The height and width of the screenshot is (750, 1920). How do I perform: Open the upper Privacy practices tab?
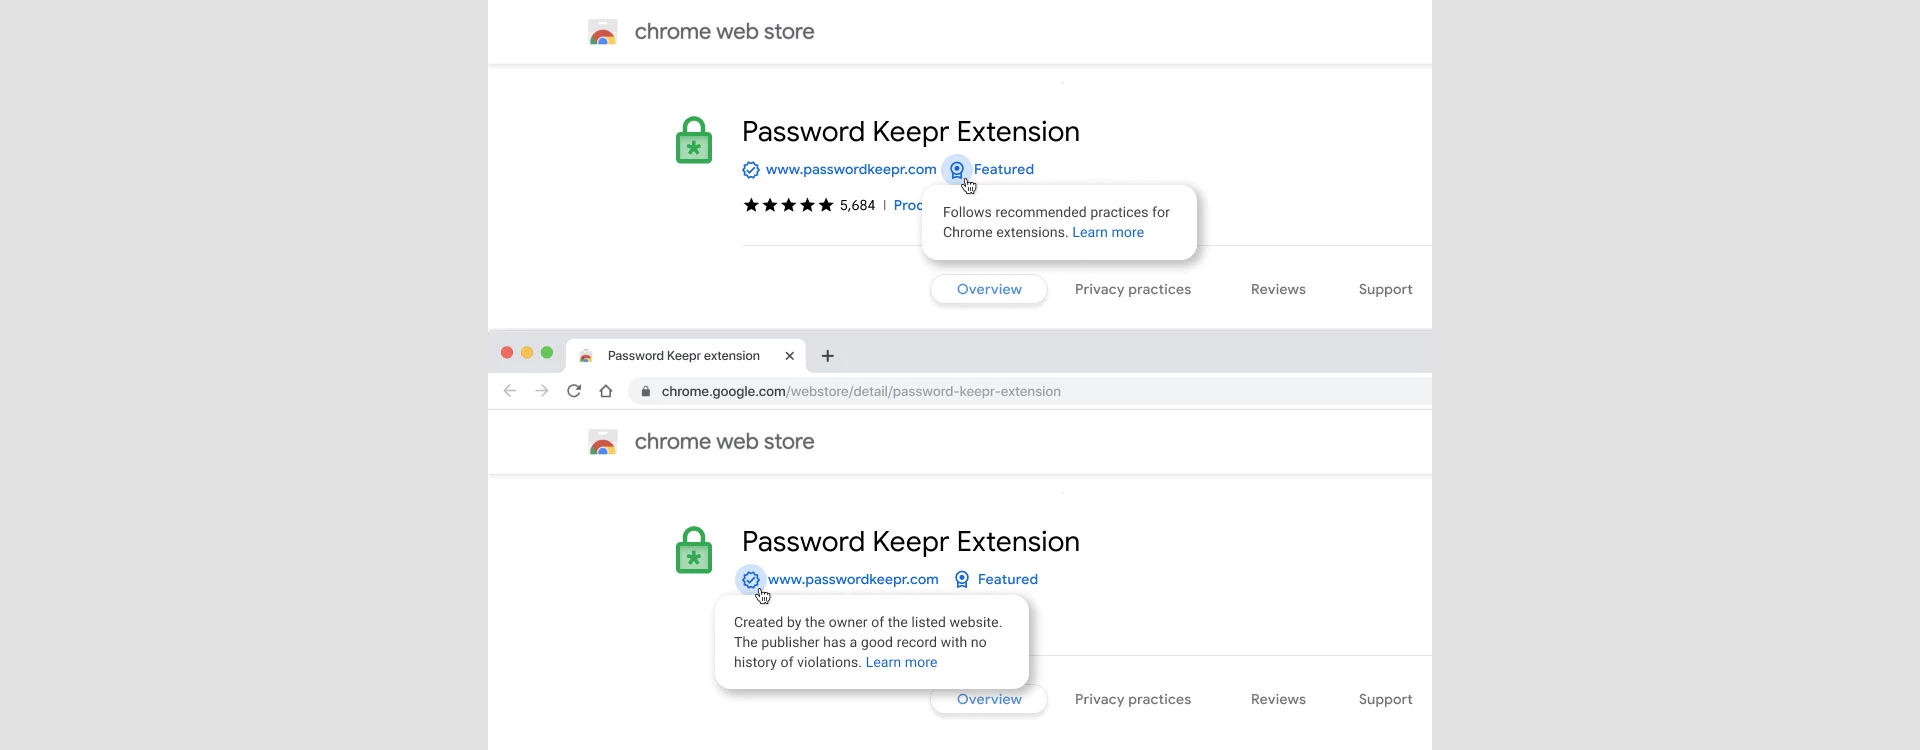click(x=1133, y=289)
